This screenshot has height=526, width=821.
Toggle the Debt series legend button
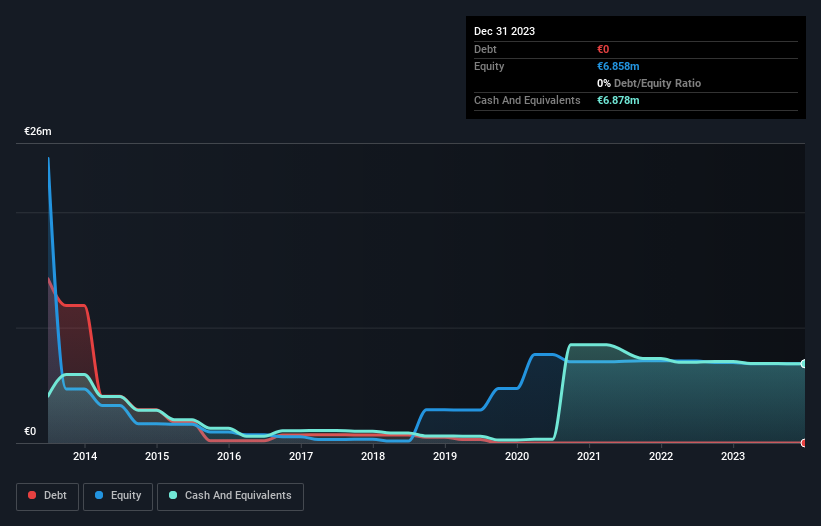[48, 496]
